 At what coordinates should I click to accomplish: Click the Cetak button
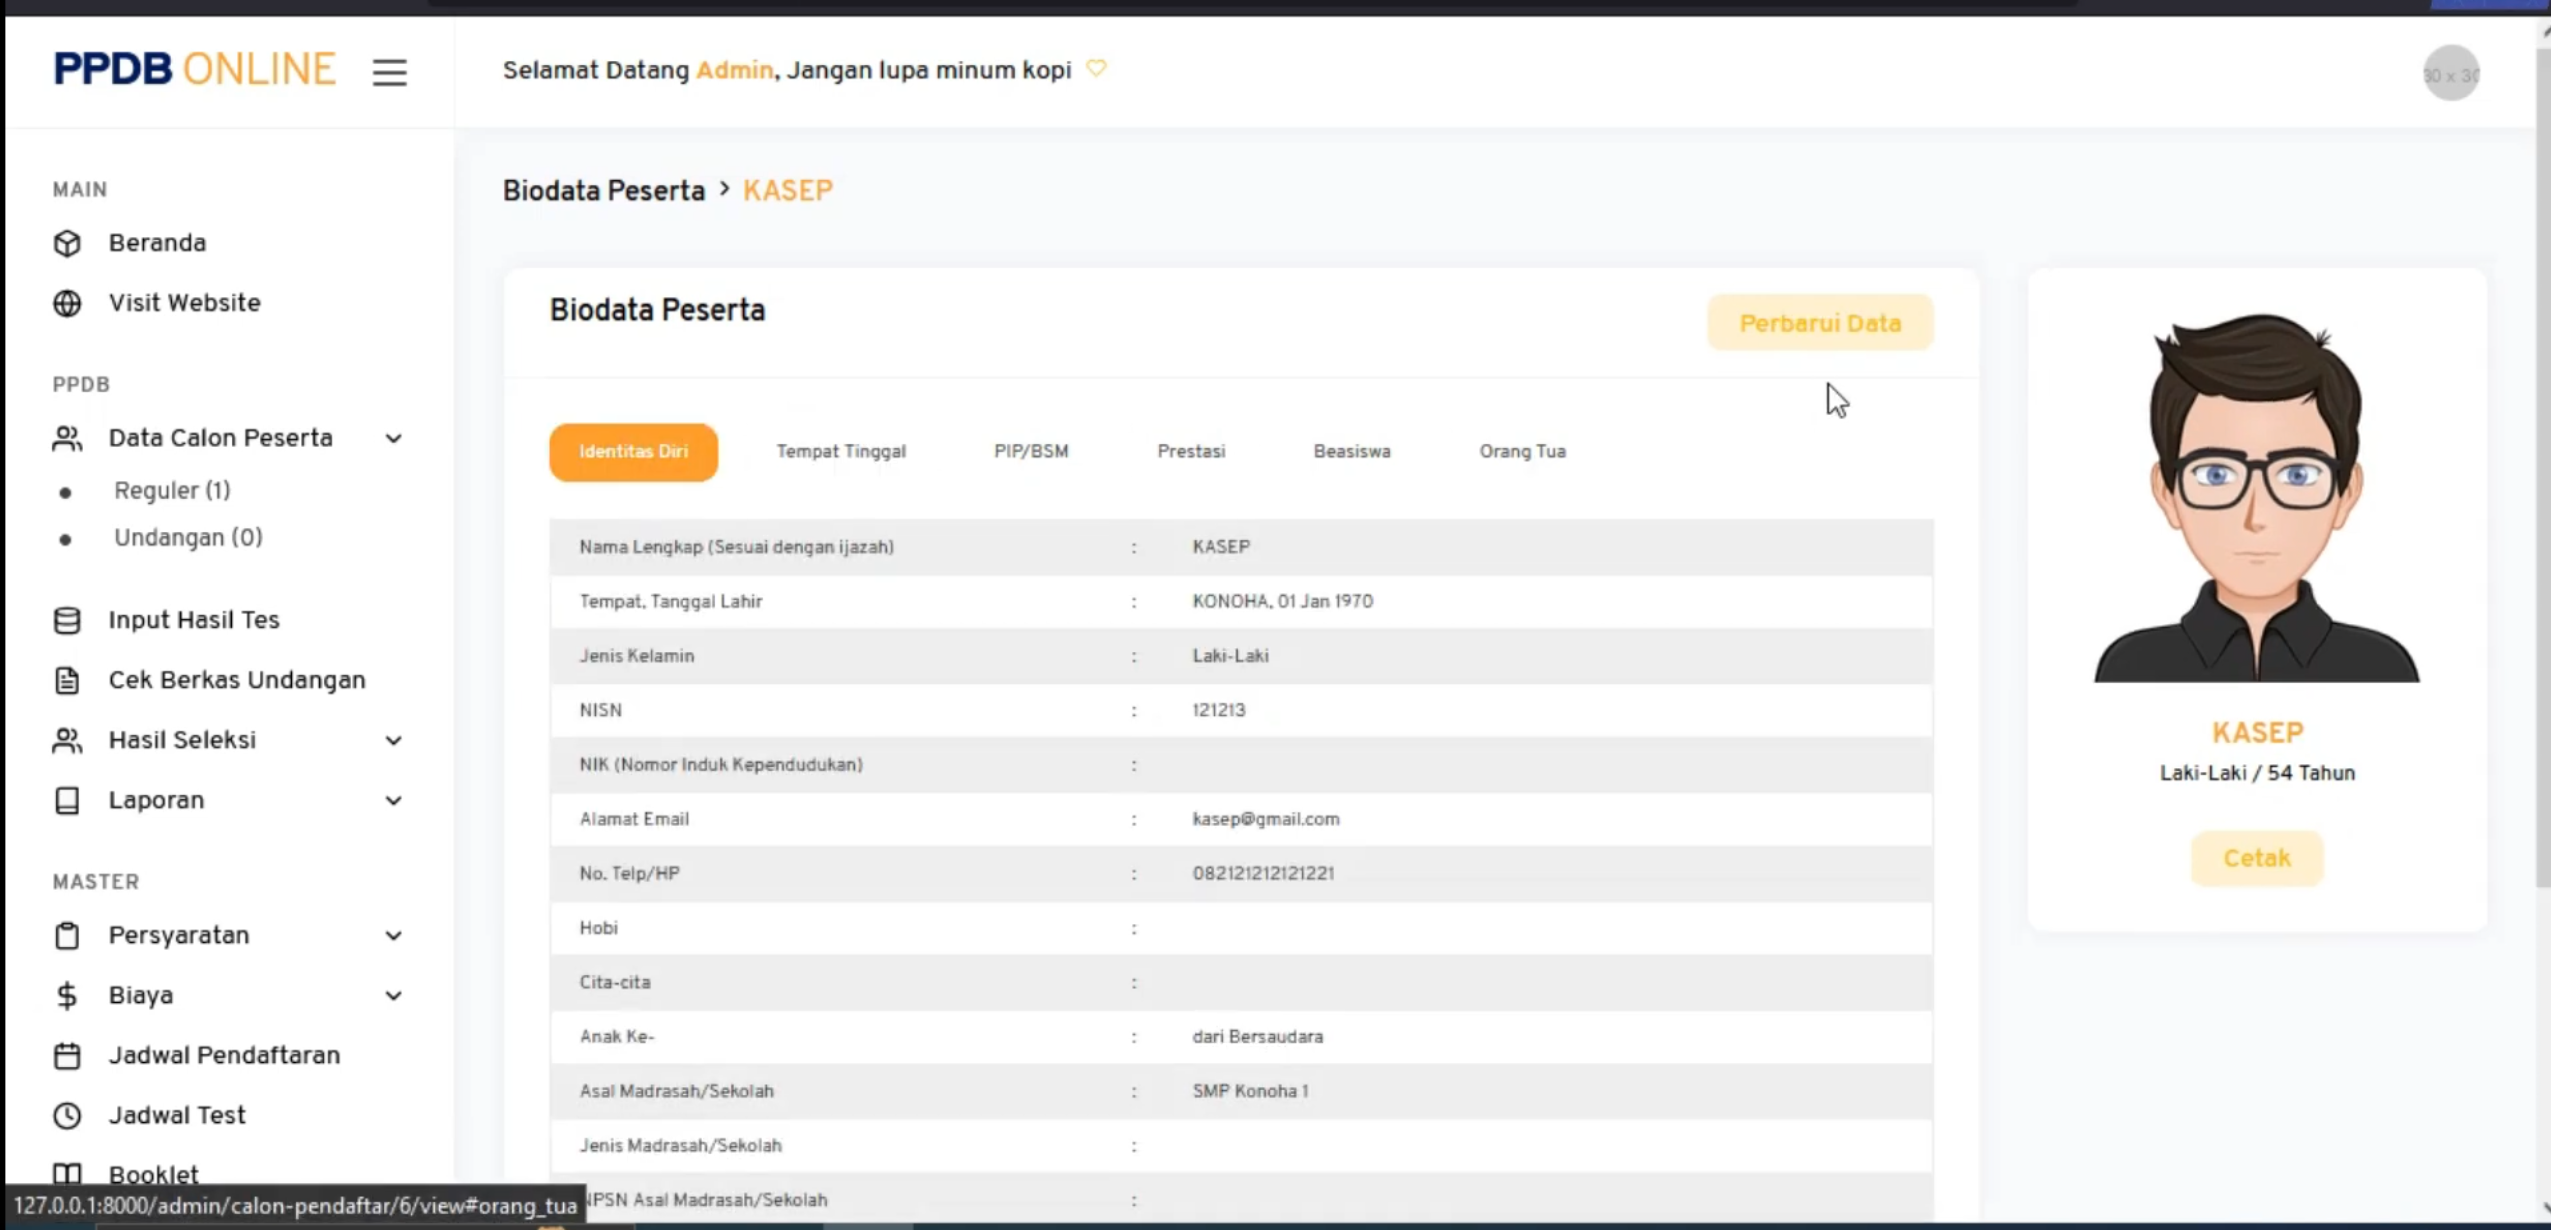click(x=2257, y=858)
